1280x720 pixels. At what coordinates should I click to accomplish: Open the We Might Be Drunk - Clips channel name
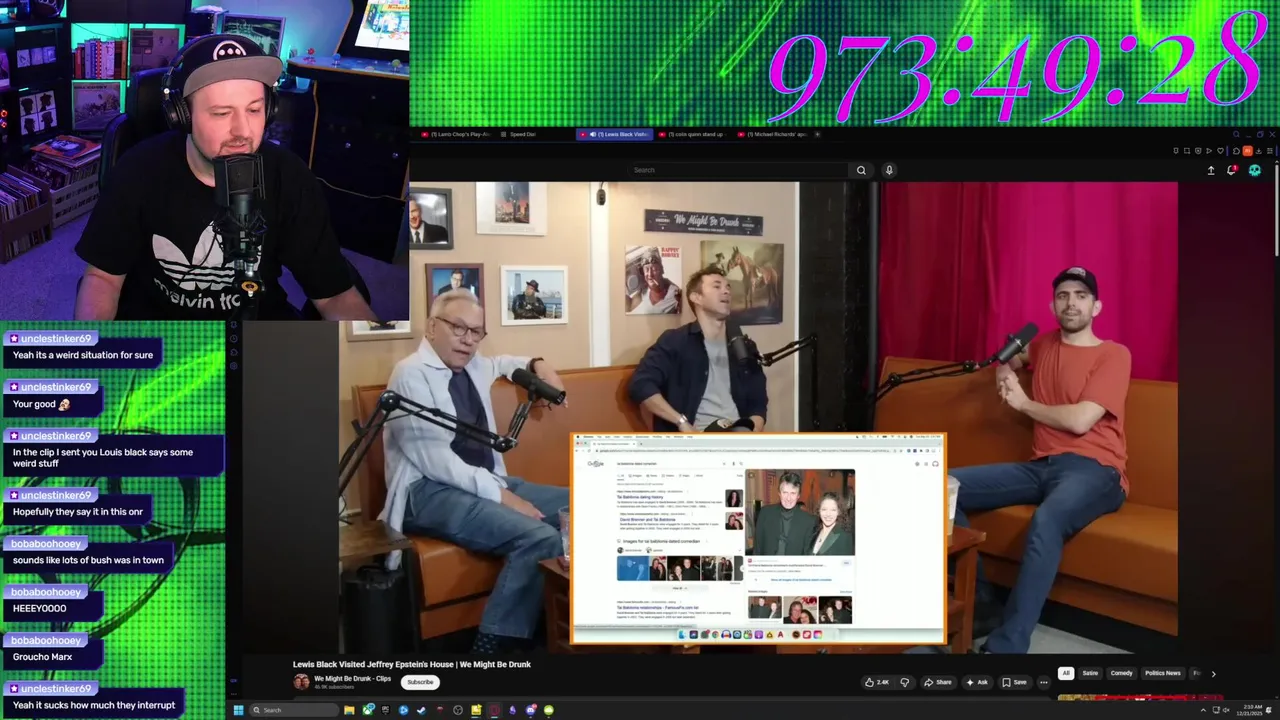pyautogui.click(x=352, y=679)
